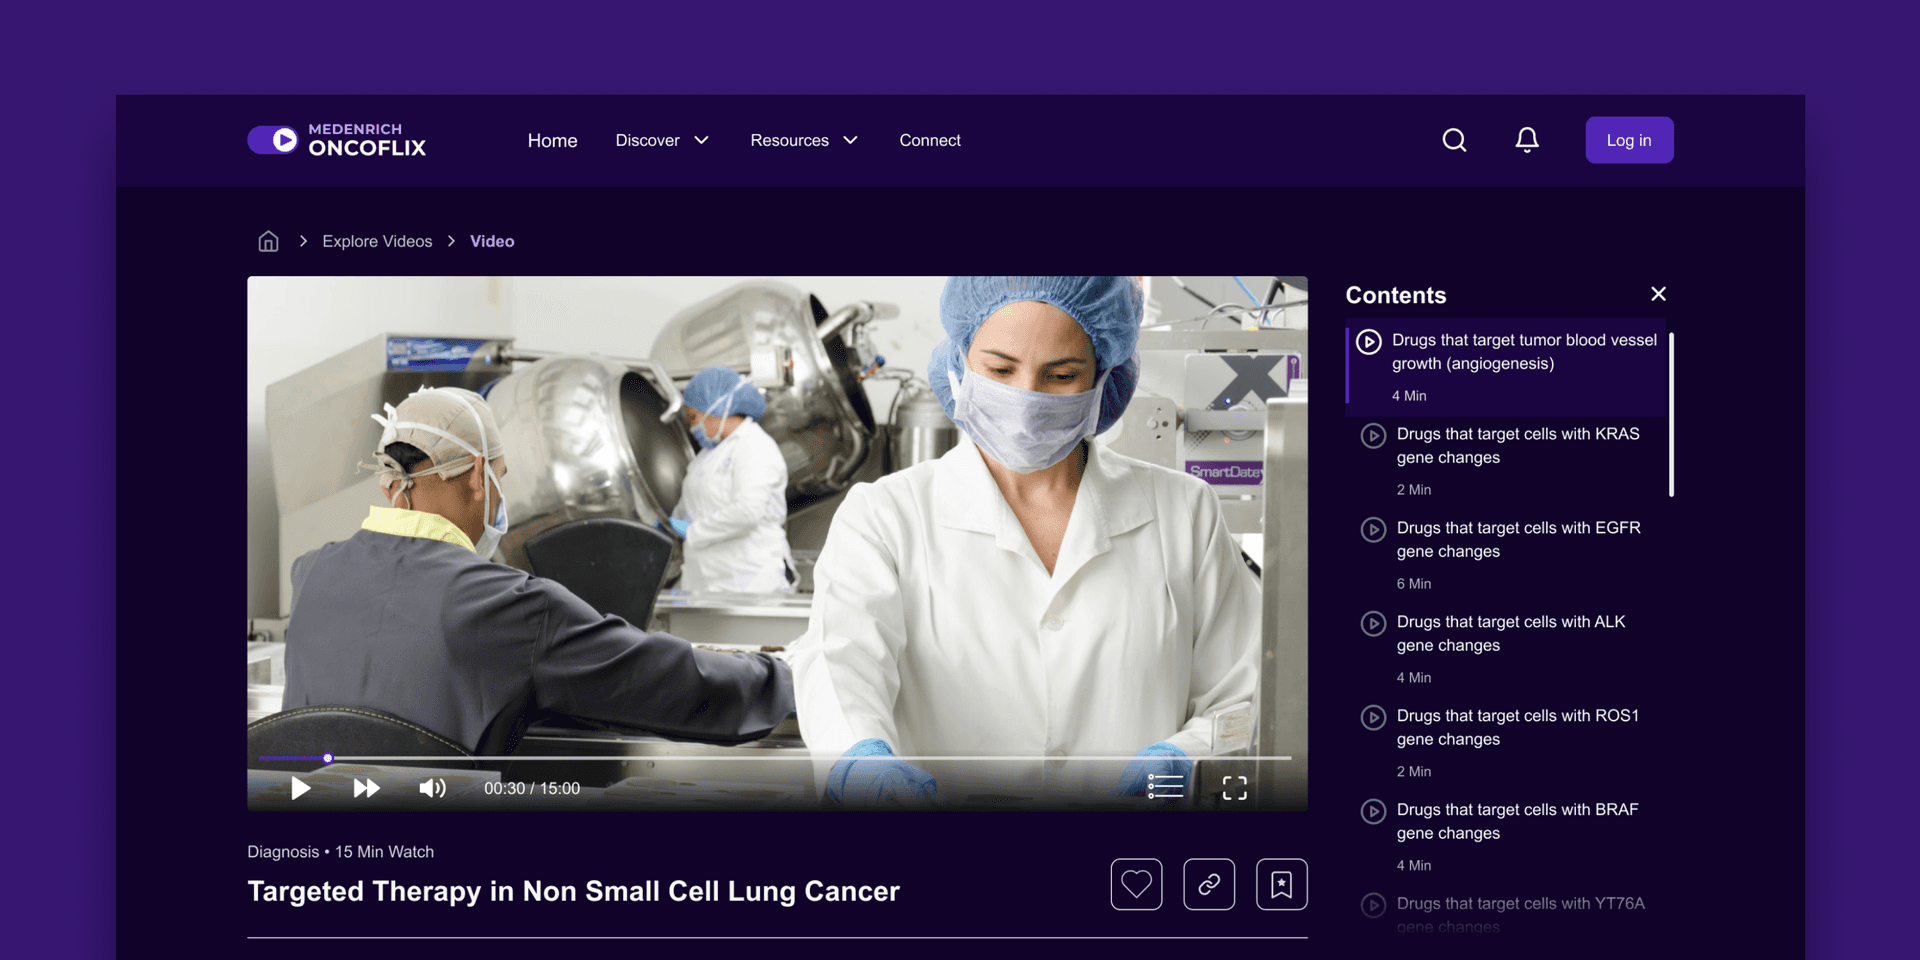Play icon for KRAS gene changes chapter
The width and height of the screenshot is (1920, 960).
coord(1374,436)
